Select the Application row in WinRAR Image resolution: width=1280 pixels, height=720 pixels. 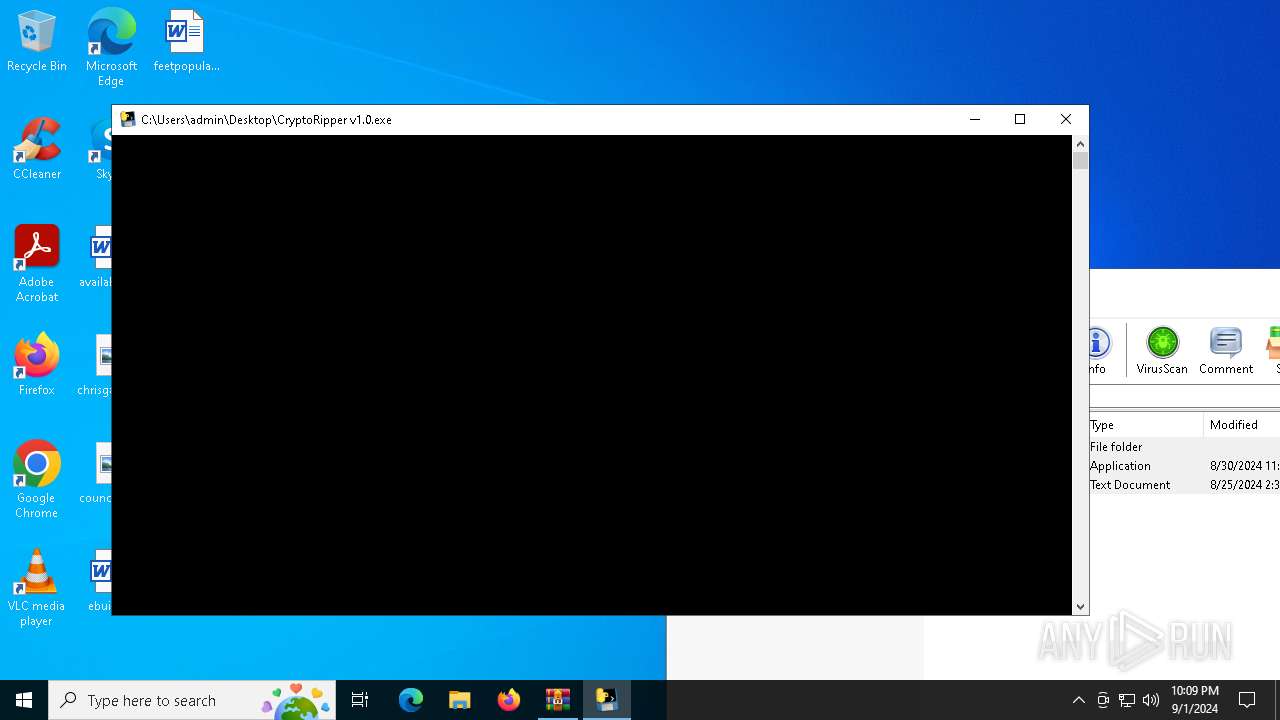coord(1185,466)
